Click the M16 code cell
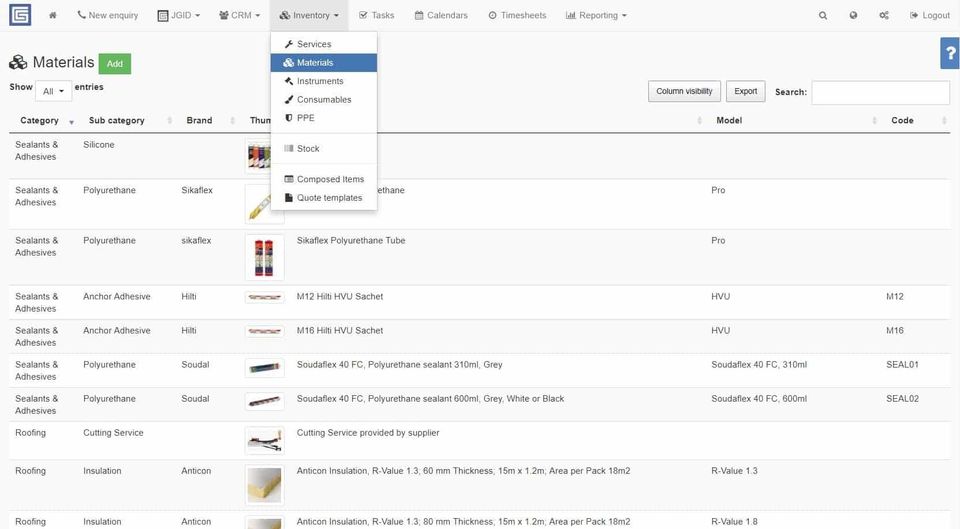Screen dimensions: 960x529 click(x=894, y=331)
